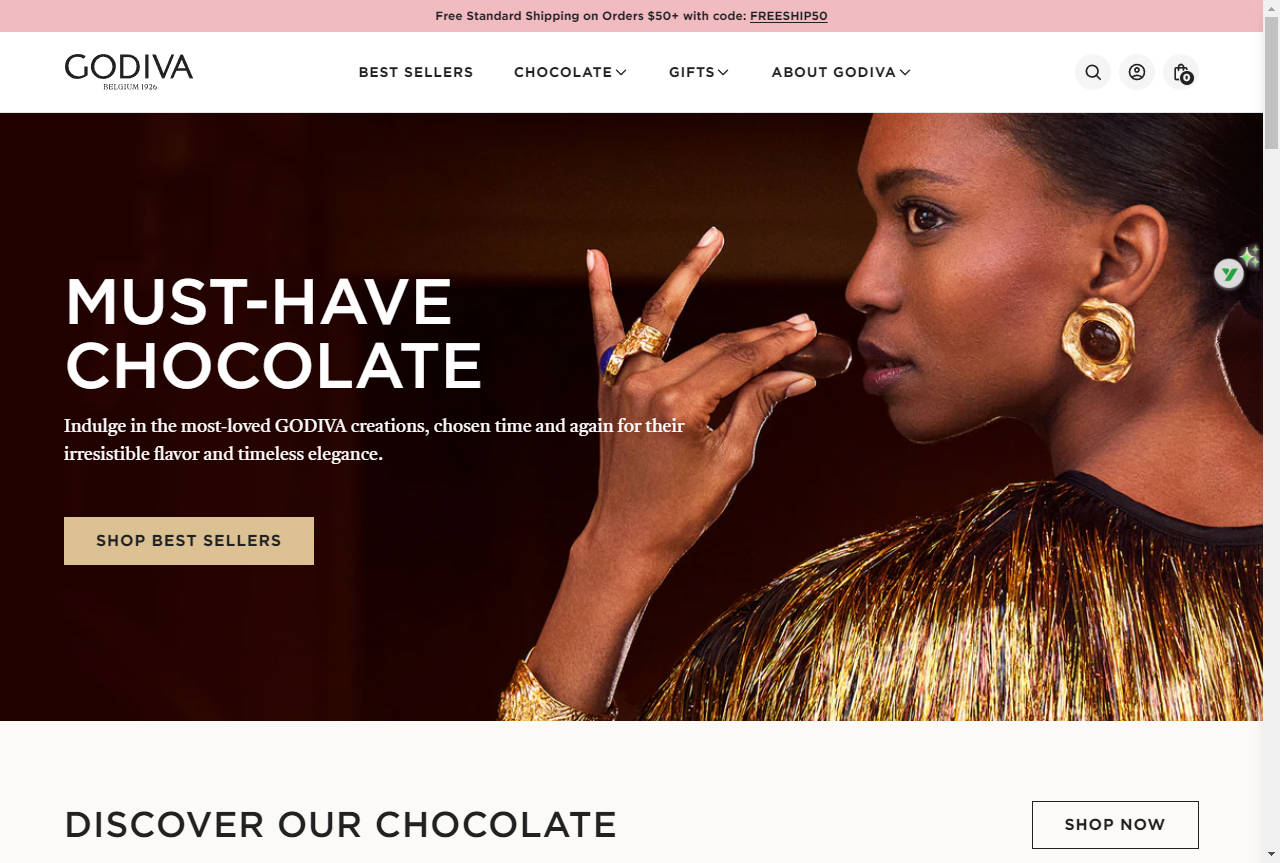1280x863 pixels.
Task: Open the shopping bag cart icon
Action: pyautogui.click(x=1181, y=72)
